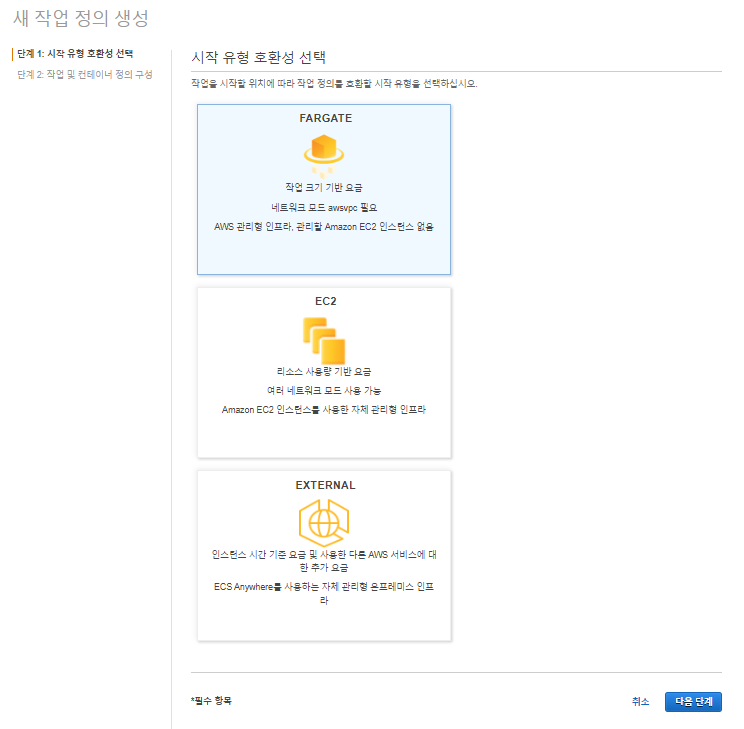Click text Amazon EC2 인스턴스를 사용한 자체 관리형 인프라
The width and height of the screenshot is (744, 729).
point(324,410)
